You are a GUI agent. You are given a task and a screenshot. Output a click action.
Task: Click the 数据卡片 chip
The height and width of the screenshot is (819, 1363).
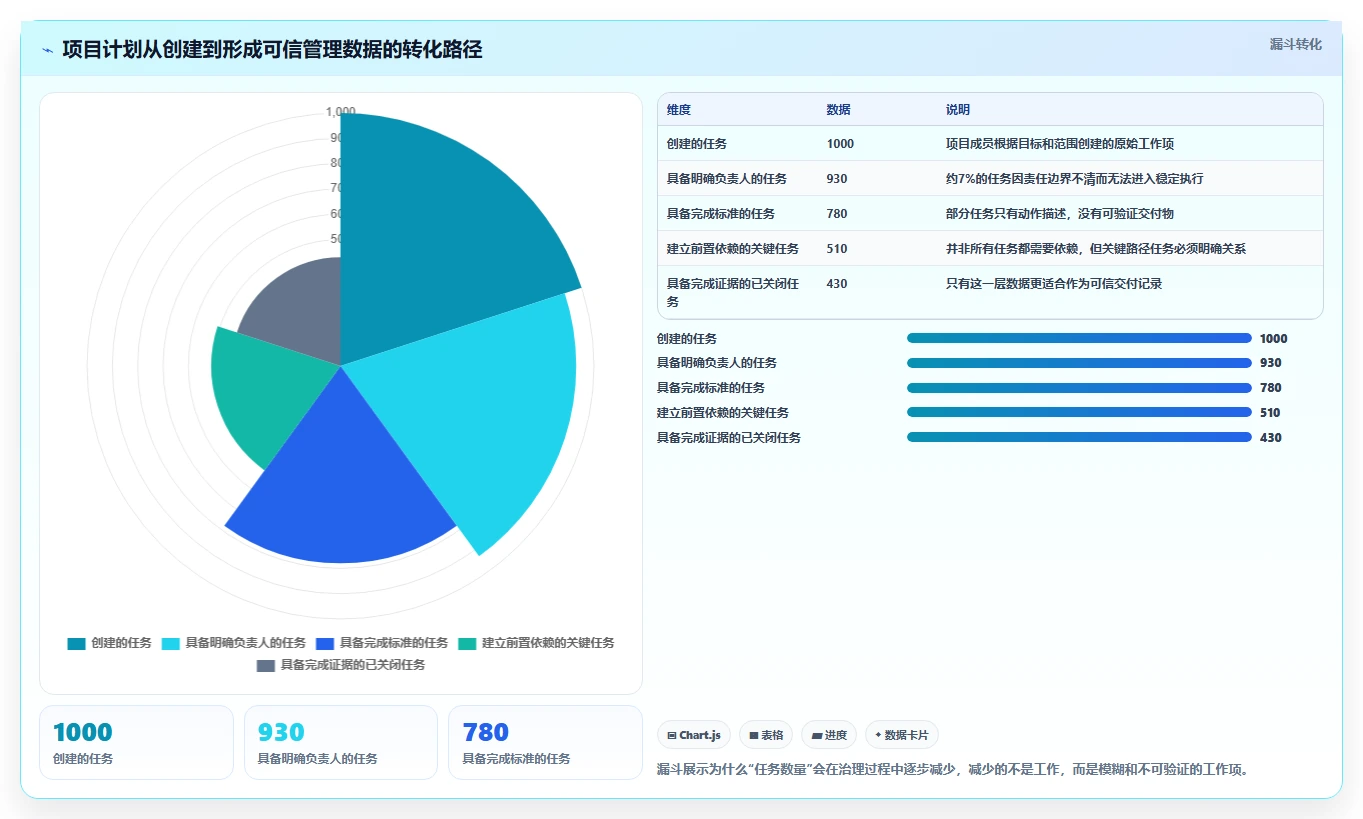point(902,735)
